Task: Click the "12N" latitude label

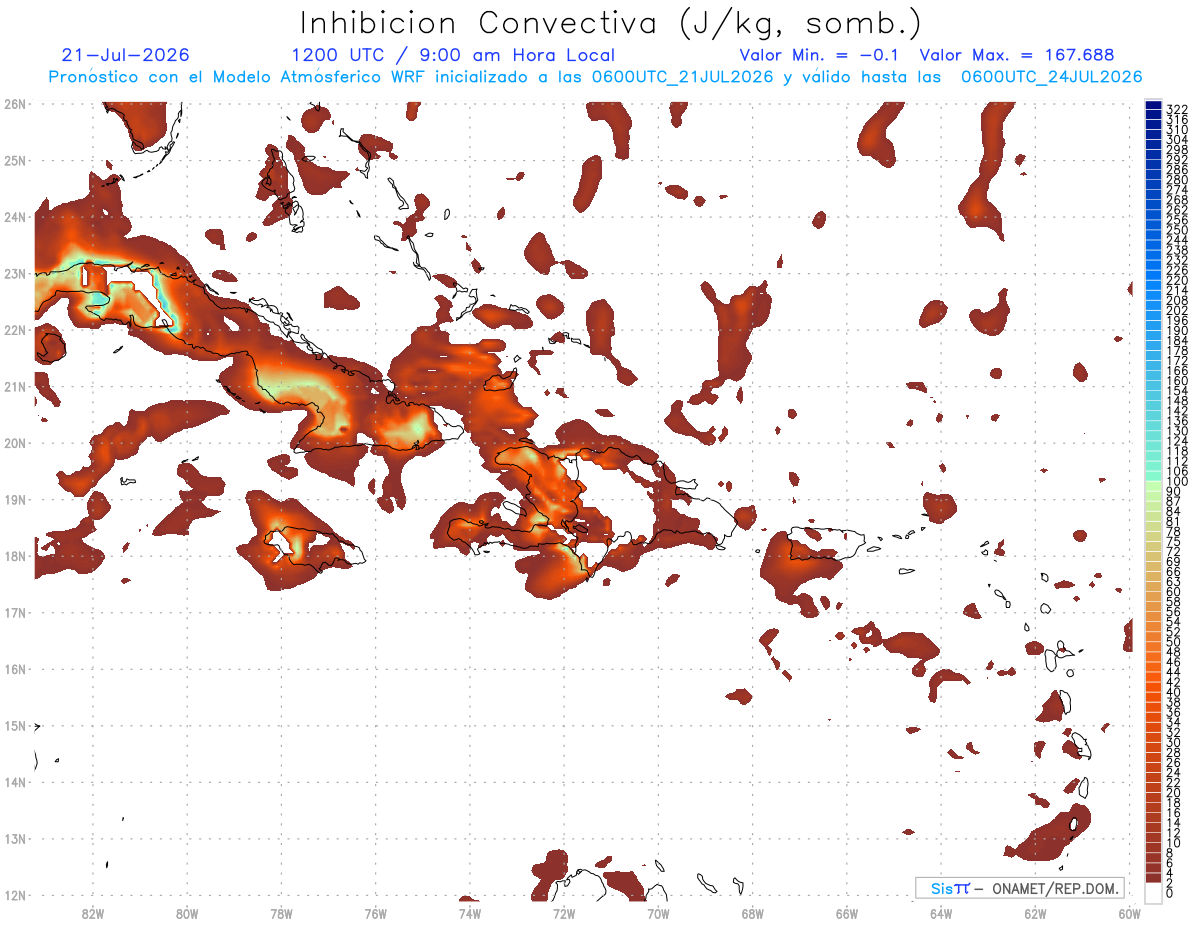Action: pyautogui.click(x=15, y=895)
